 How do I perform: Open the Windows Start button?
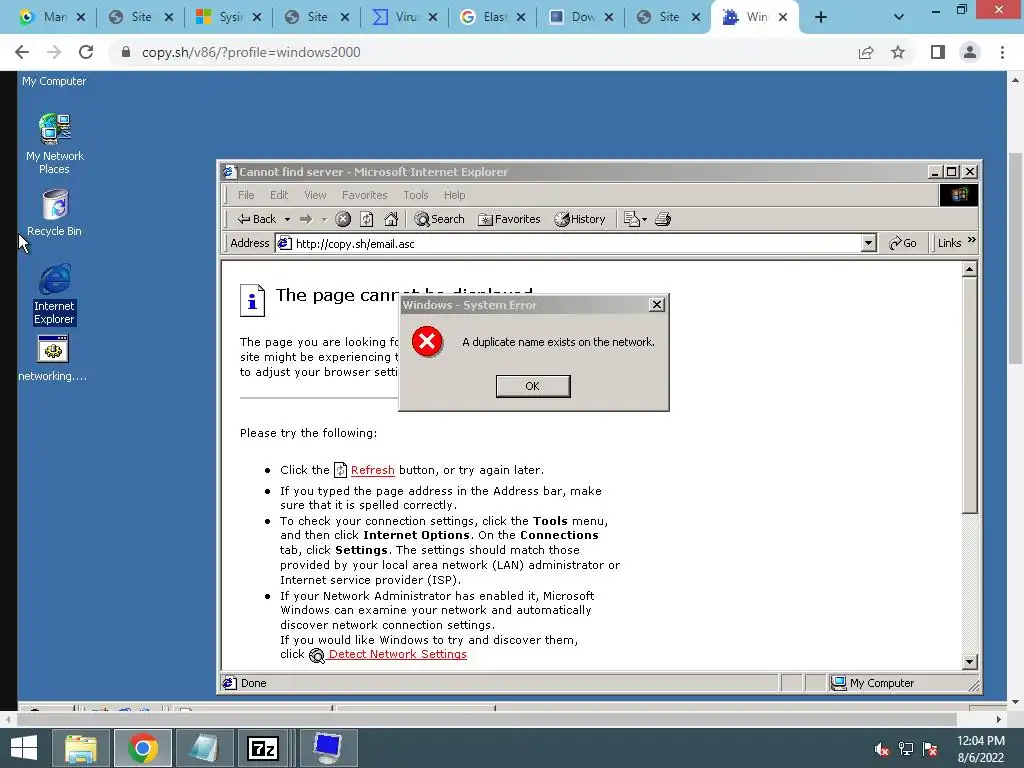tap(24, 748)
